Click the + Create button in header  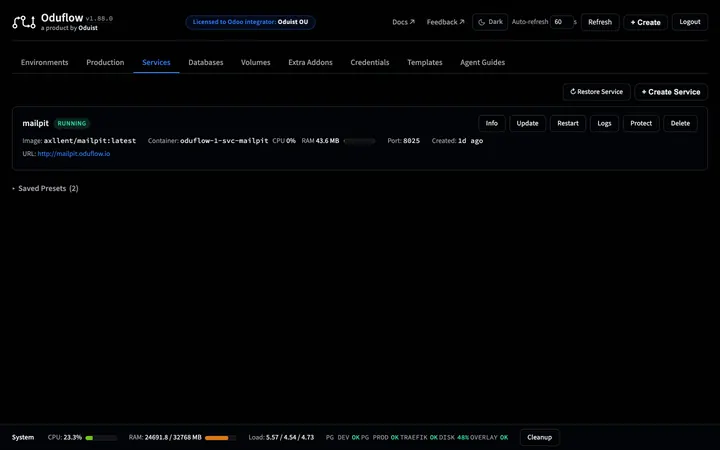pyautogui.click(x=645, y=22)
